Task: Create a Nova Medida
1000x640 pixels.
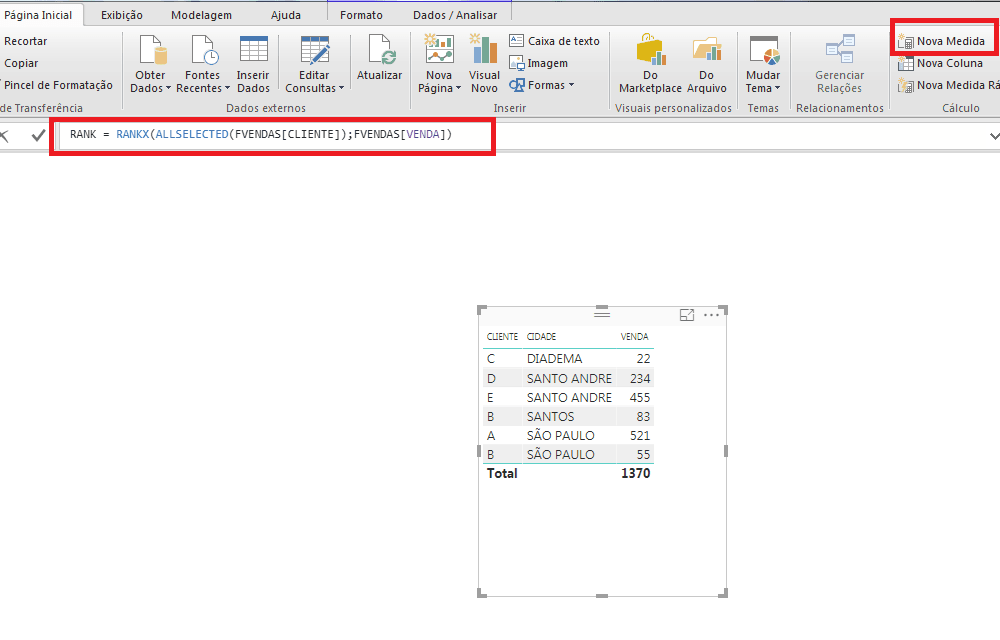Action: (x=941, y=41)
